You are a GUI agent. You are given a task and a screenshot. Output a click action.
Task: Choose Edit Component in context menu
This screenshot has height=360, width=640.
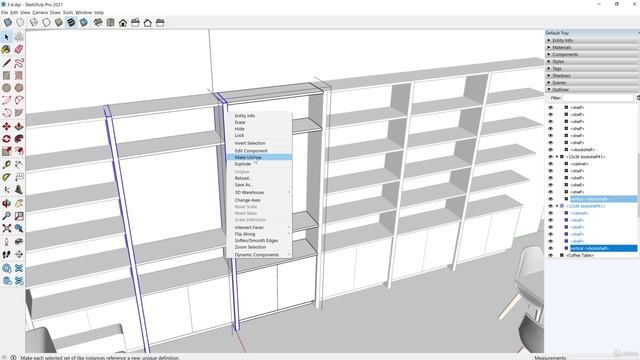259,151
